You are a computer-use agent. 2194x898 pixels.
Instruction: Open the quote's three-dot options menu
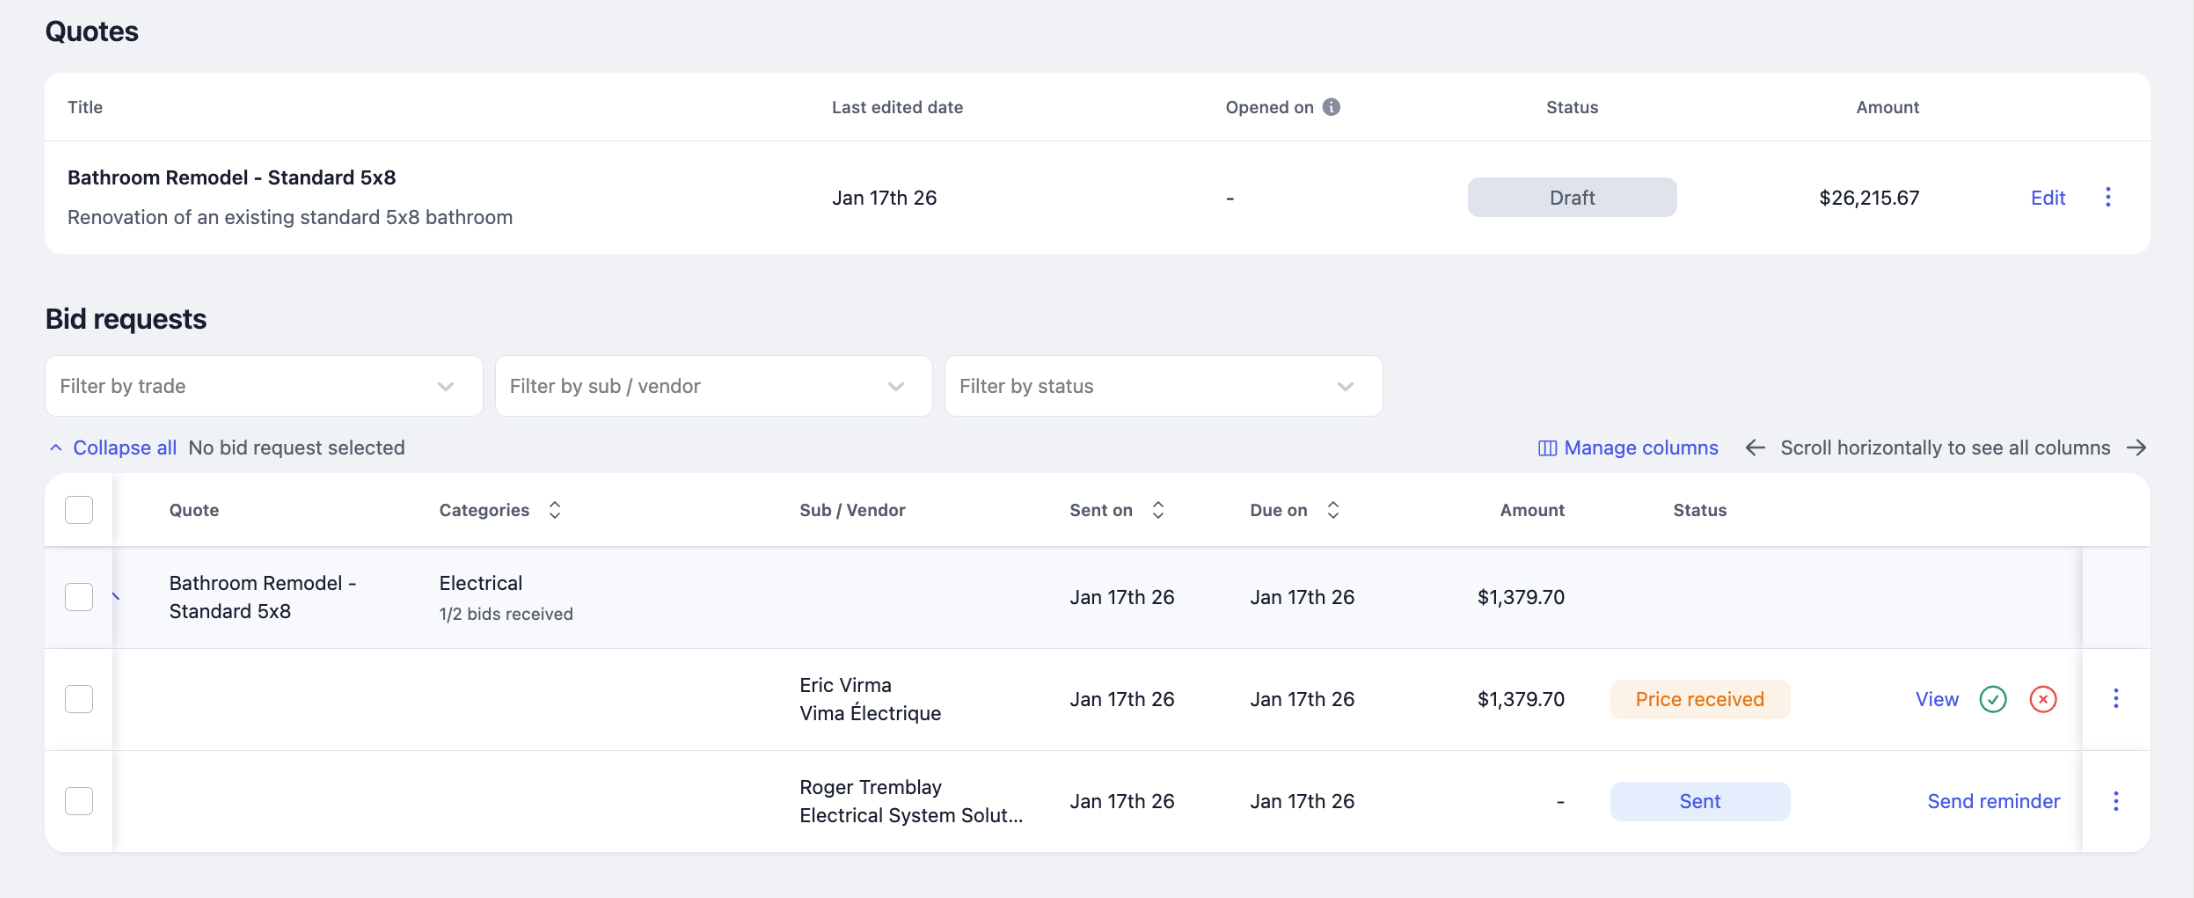tap(2108, 197)
